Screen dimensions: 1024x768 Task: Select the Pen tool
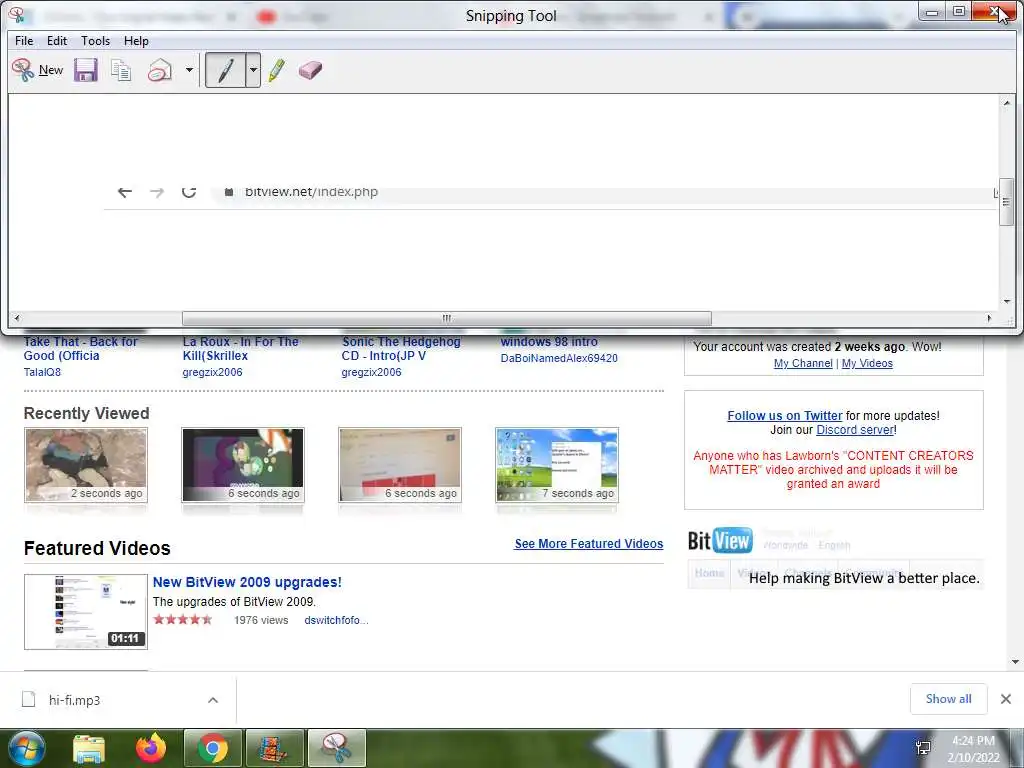point(225,70)
